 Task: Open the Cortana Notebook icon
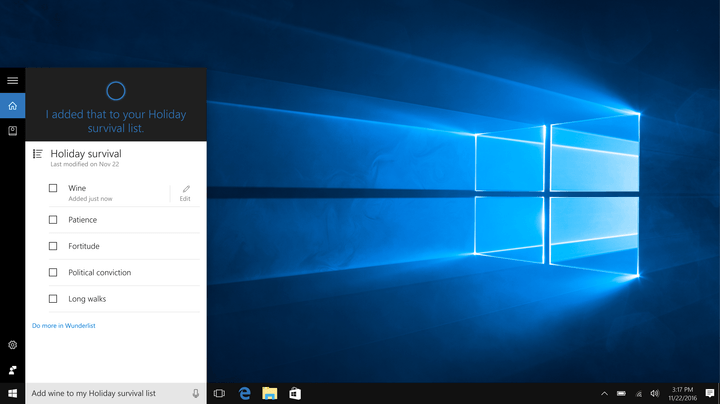[12, 131]
